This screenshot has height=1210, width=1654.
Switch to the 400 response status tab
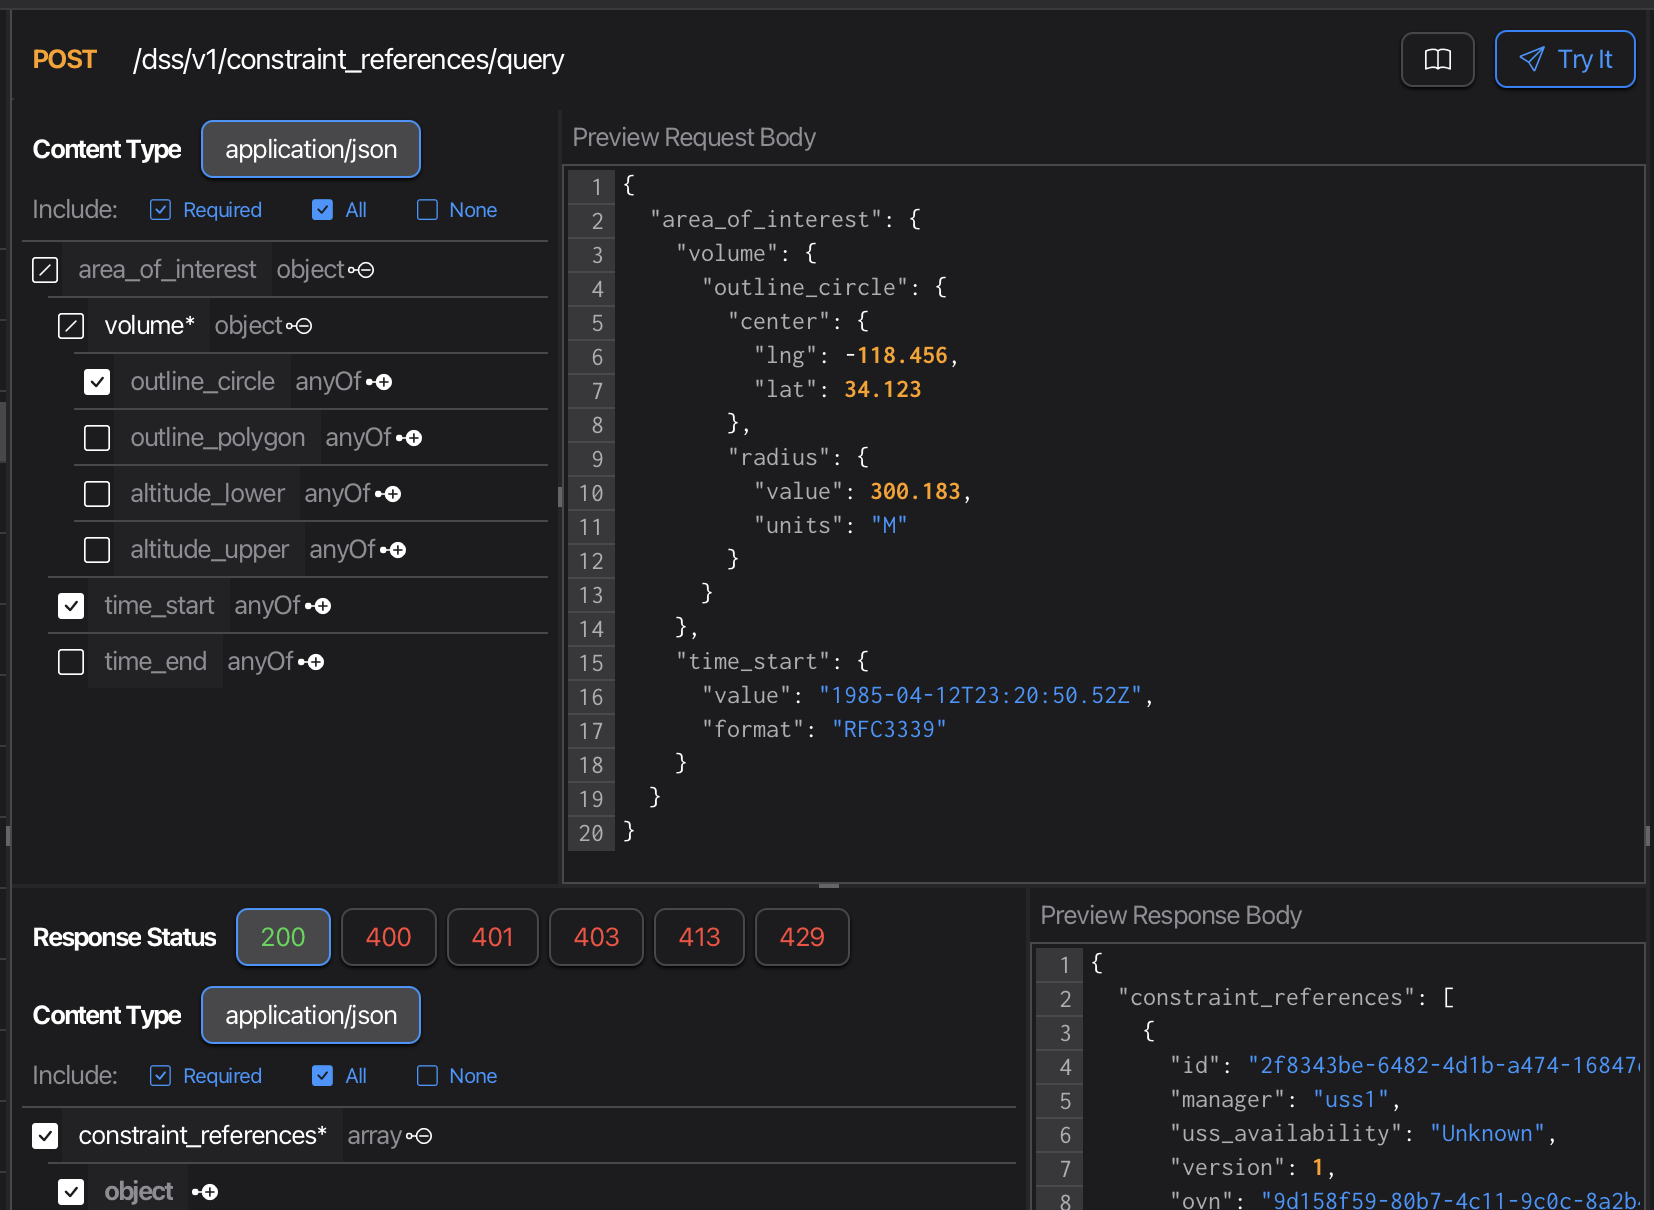point(388,937)
